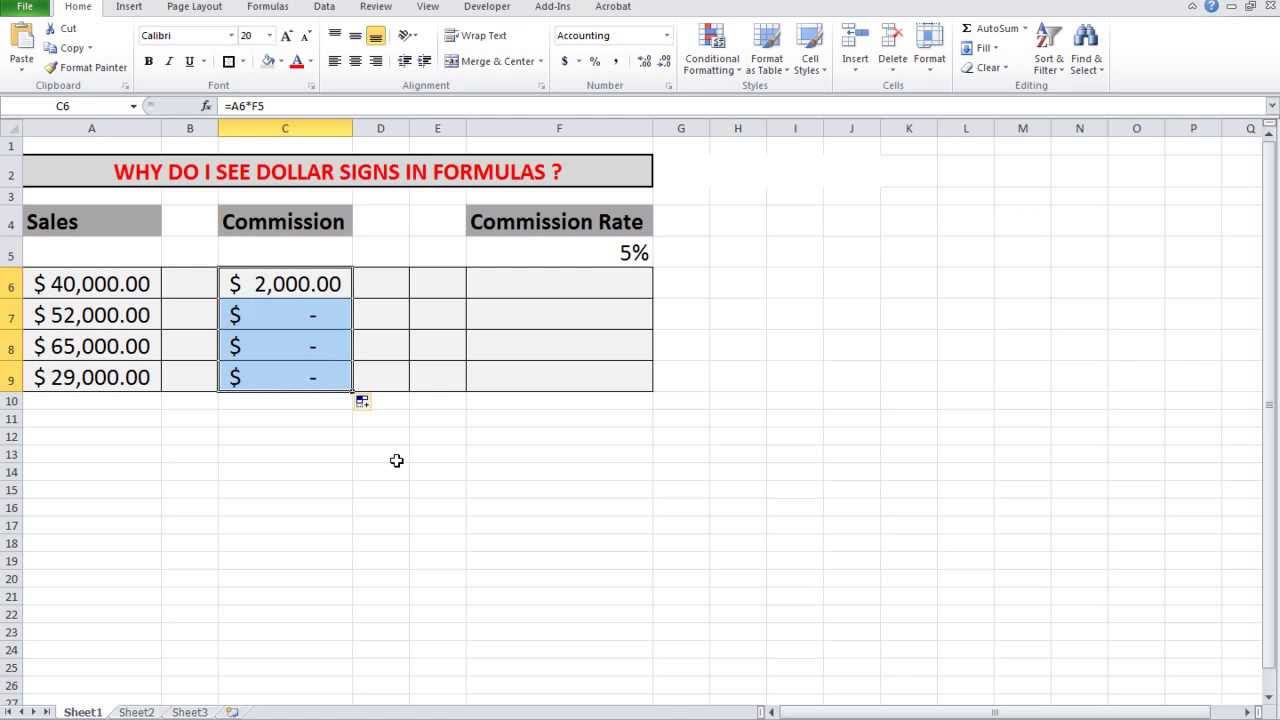Open Find & Select menu

(x=1086, y=49)
